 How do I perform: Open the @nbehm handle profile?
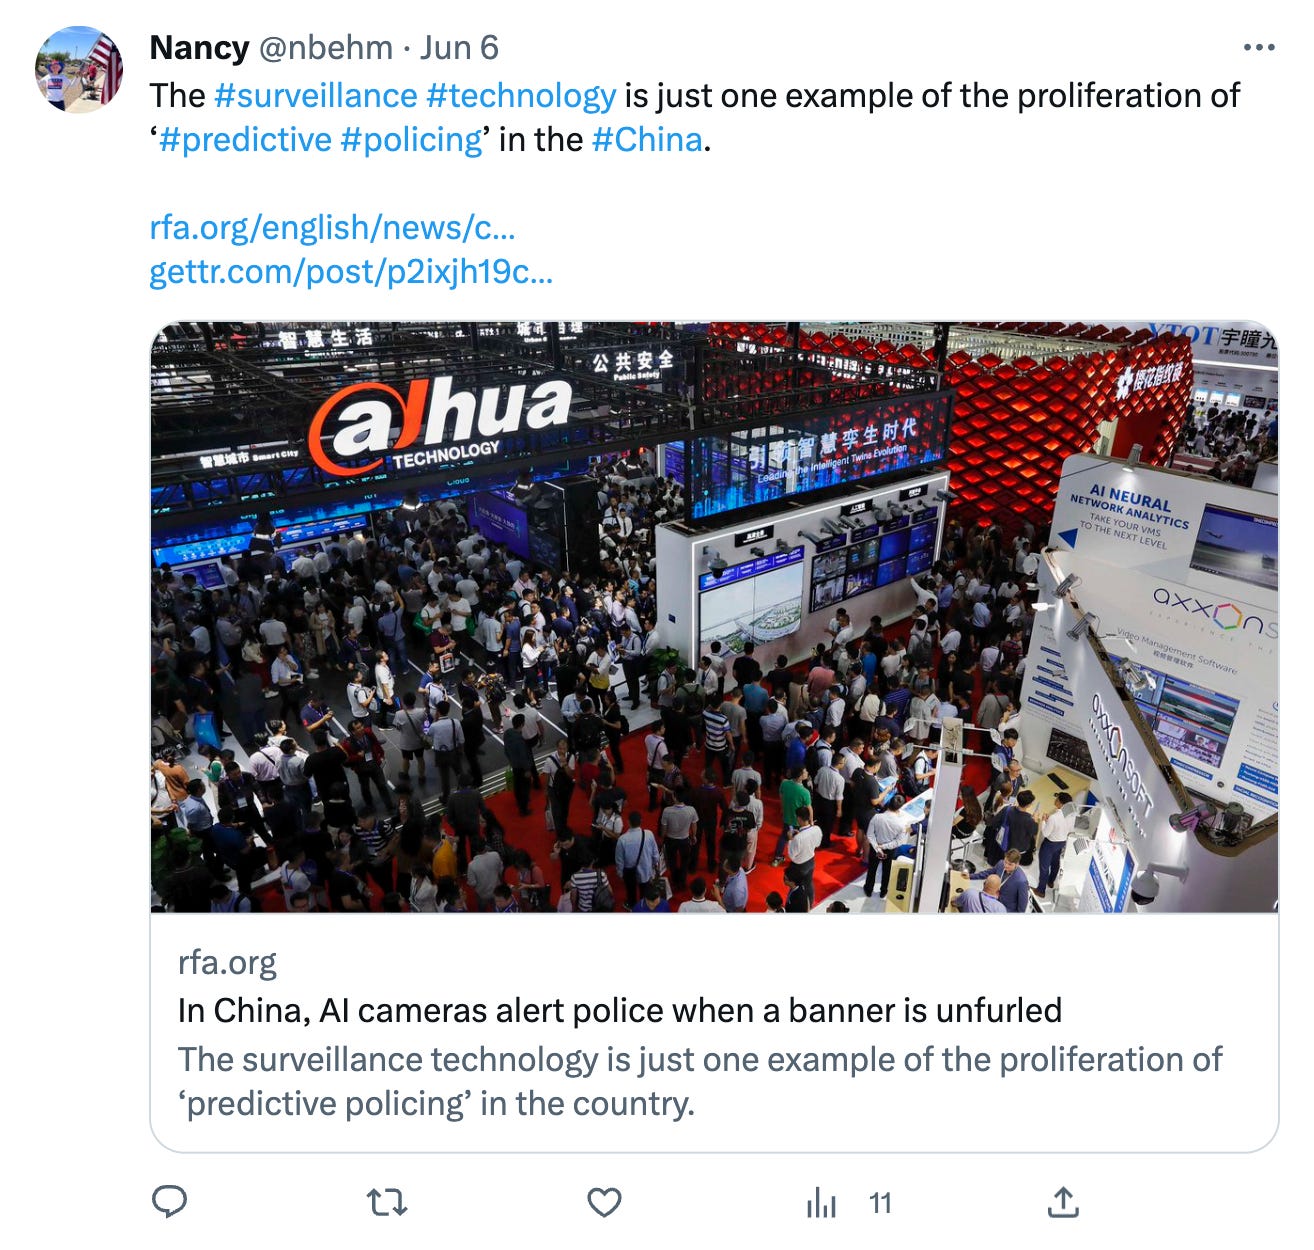[326, 47]
